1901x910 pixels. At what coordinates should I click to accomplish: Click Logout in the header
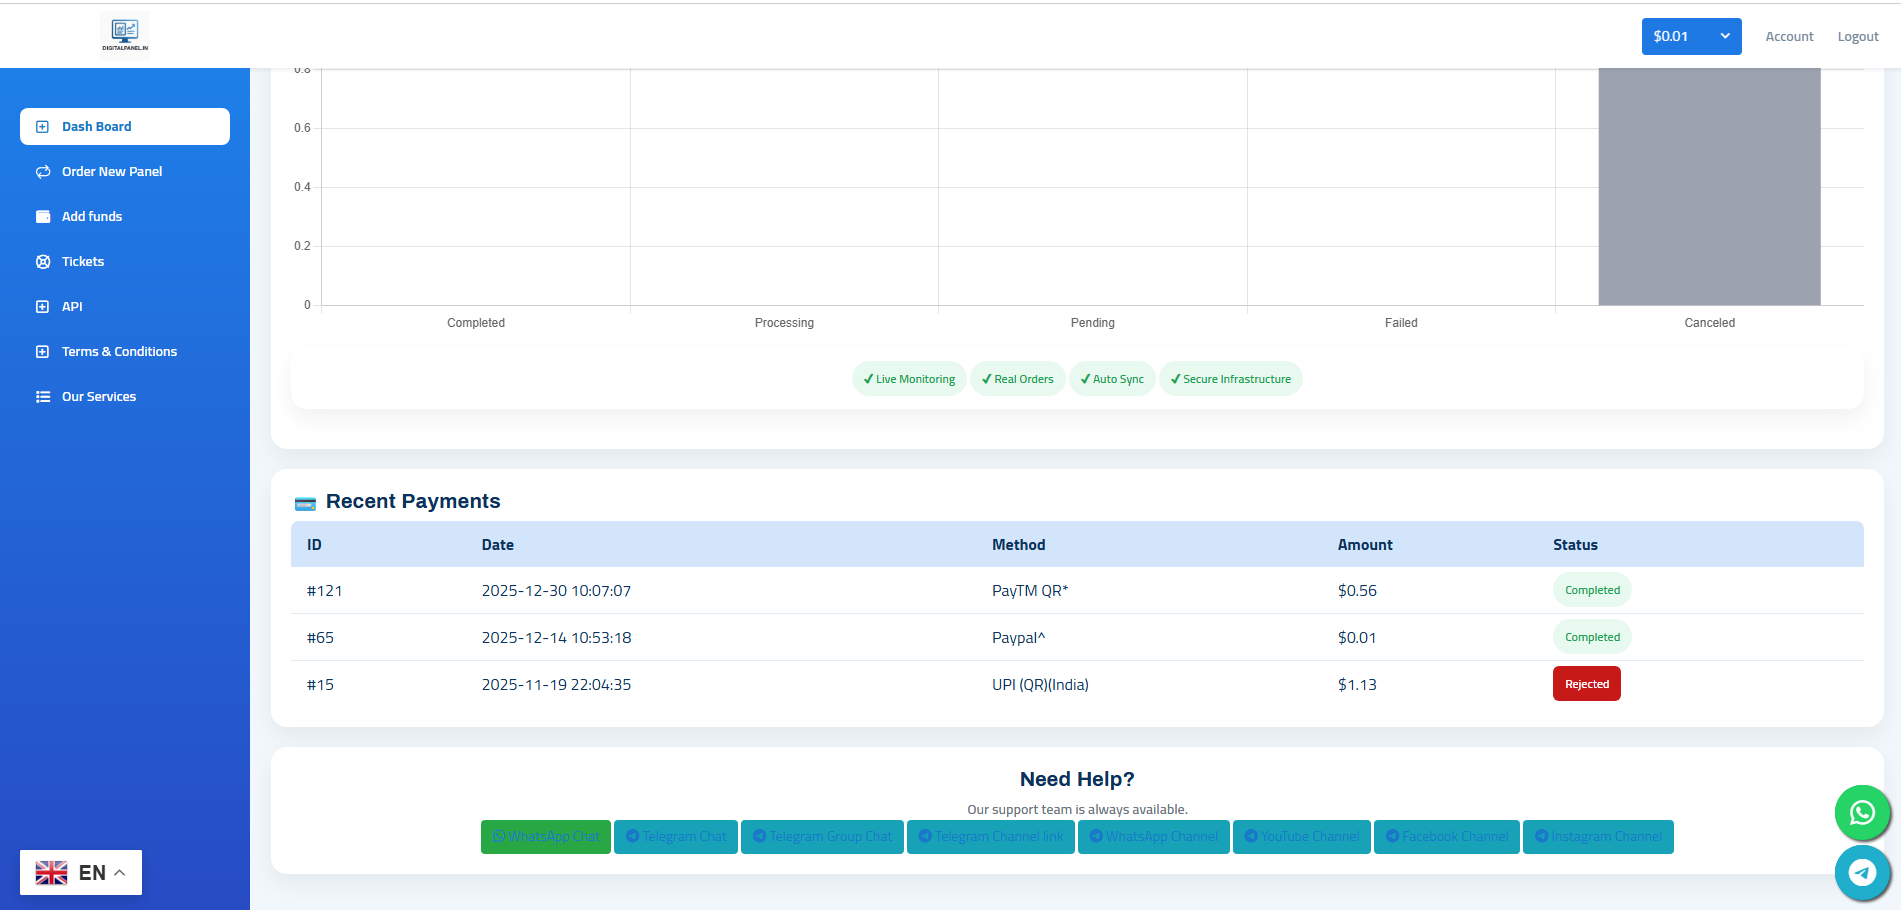click(x=1857, y=37)
